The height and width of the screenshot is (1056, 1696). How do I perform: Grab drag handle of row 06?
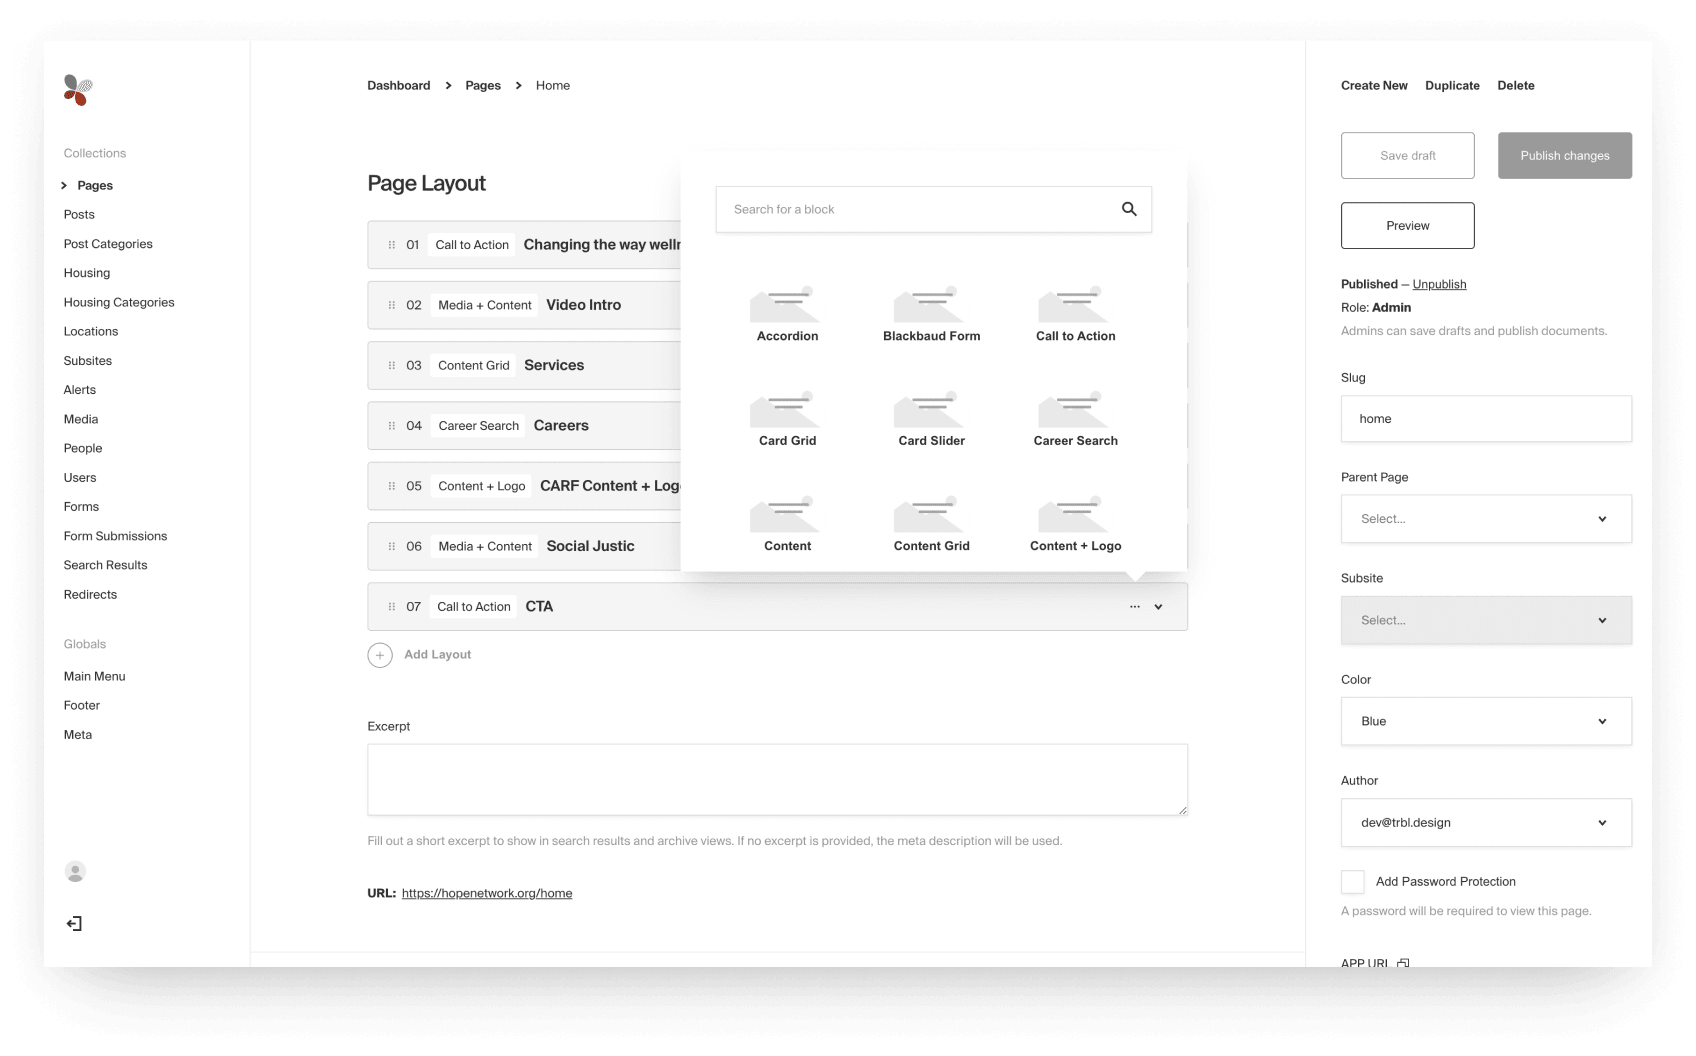pyautogui.click(x=391, y=546)
